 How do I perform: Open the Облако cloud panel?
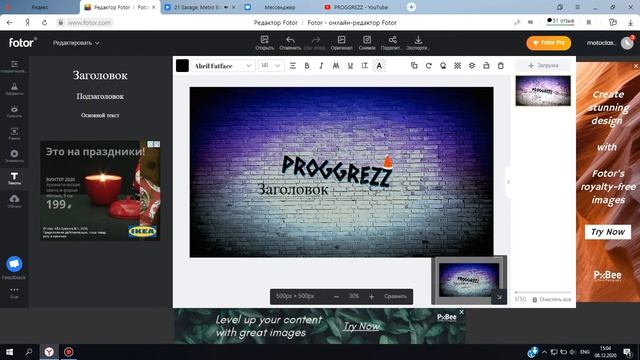pos(14,201)
